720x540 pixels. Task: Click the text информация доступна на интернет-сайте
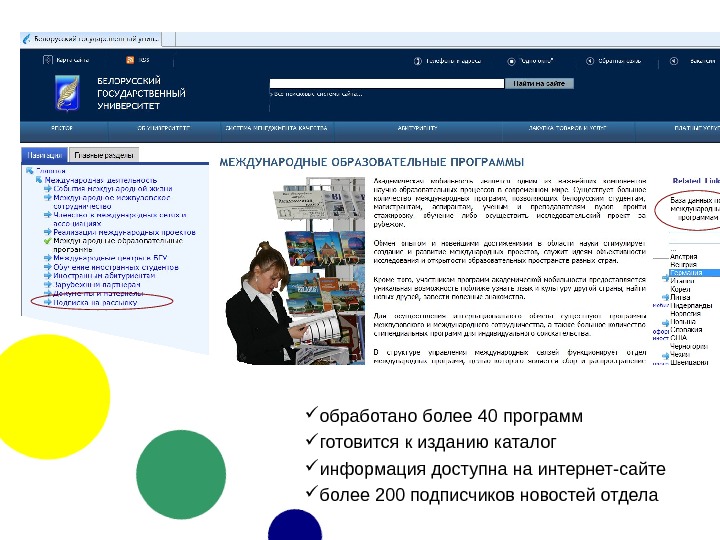click(492, 469)
